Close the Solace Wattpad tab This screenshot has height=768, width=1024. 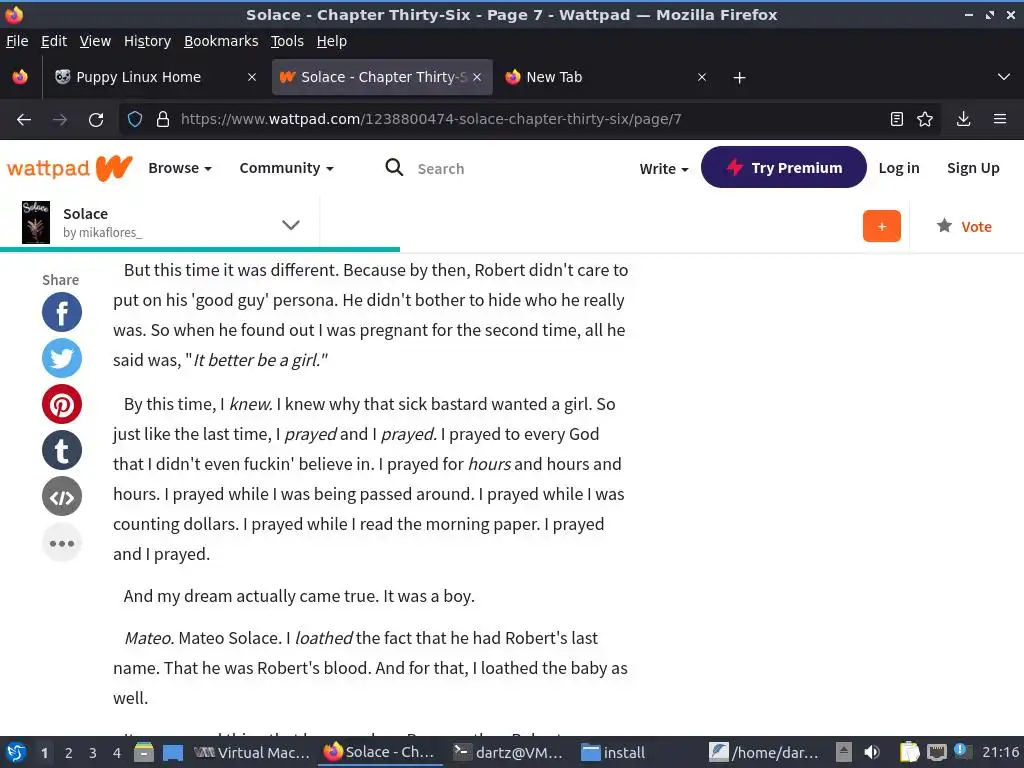(x=477, y=77)
